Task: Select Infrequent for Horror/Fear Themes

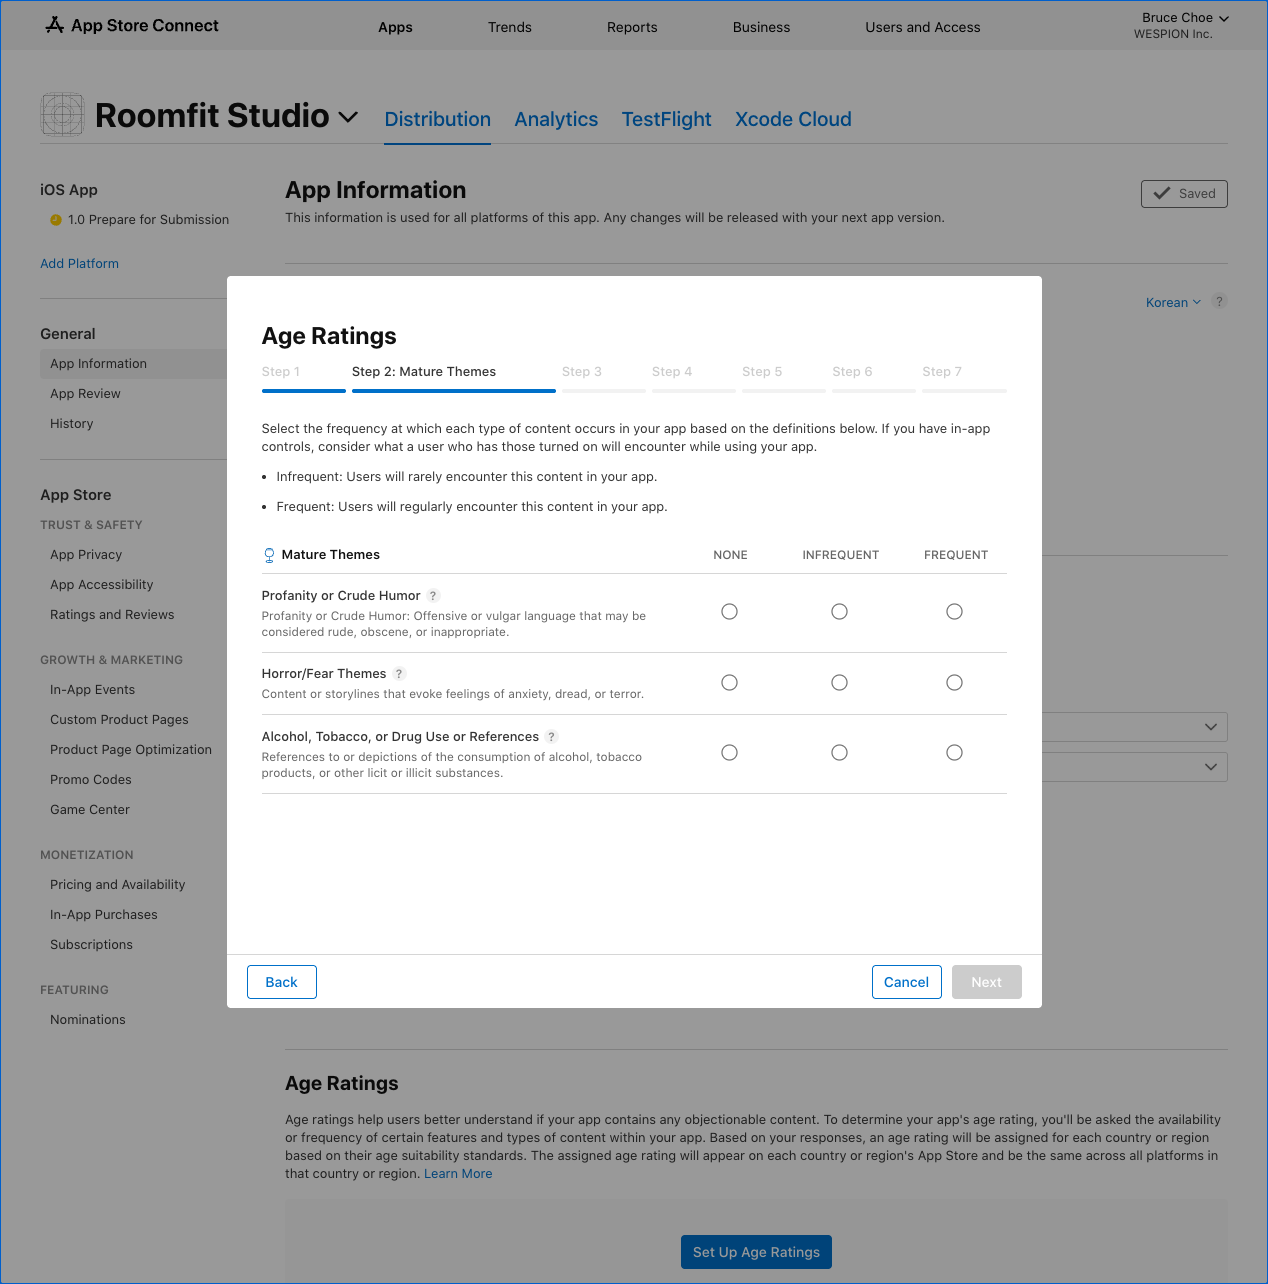Action: coord(839,683)
